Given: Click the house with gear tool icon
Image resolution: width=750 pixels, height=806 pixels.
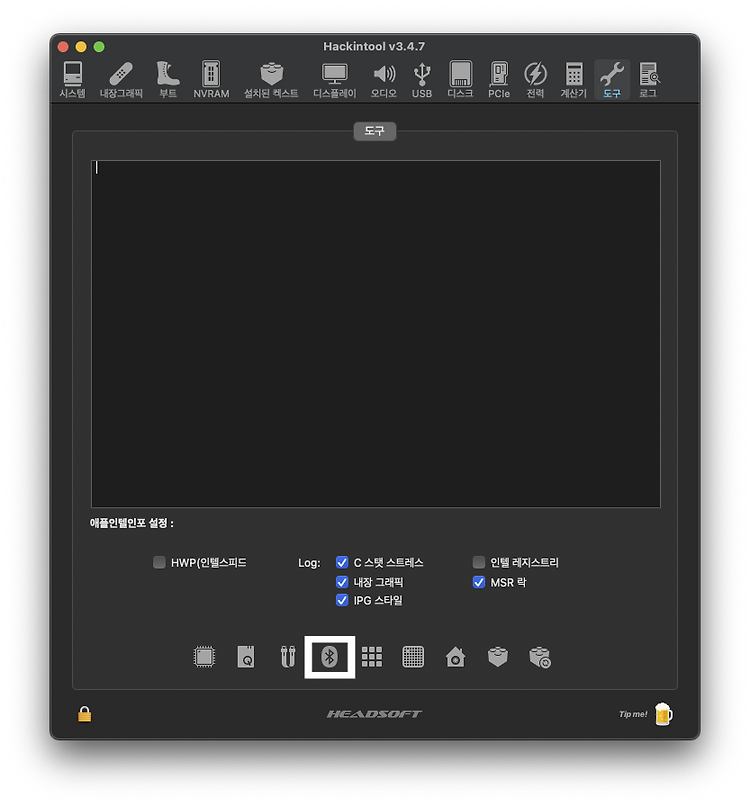Looking at the screenshot, I should (455, 656).
